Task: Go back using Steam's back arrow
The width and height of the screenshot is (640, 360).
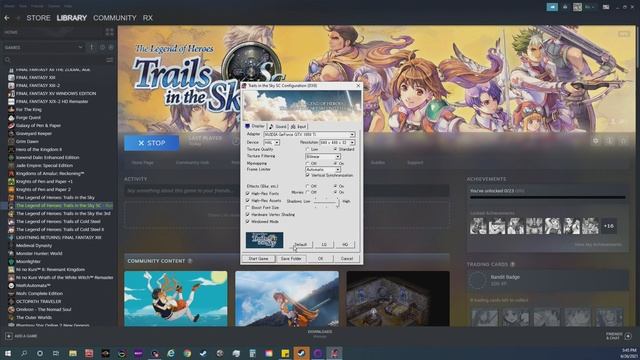Action: 7,18
